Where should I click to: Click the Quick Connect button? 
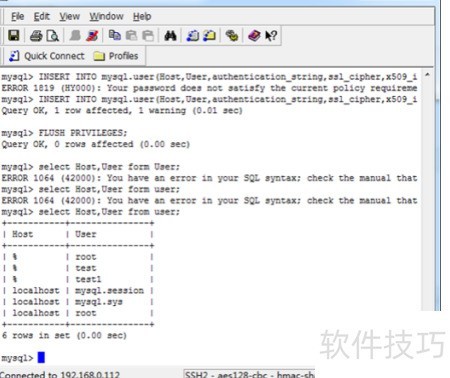47,56
